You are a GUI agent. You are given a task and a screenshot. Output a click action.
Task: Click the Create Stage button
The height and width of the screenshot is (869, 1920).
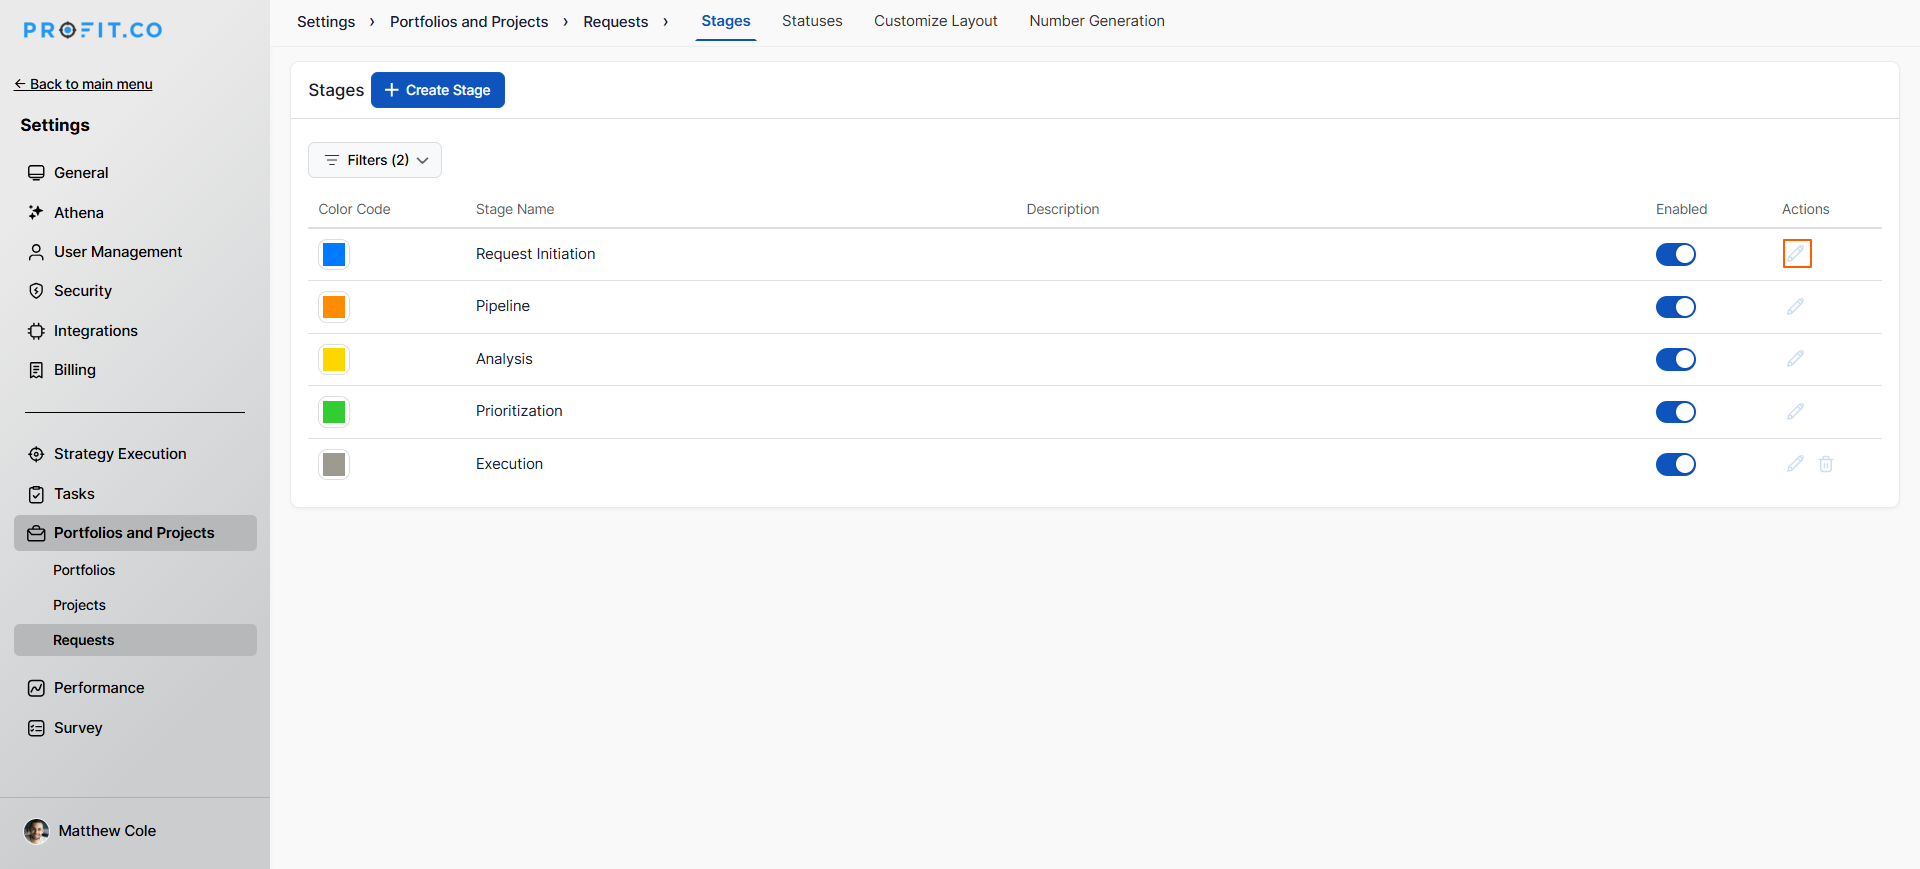[x=438, y=90]
